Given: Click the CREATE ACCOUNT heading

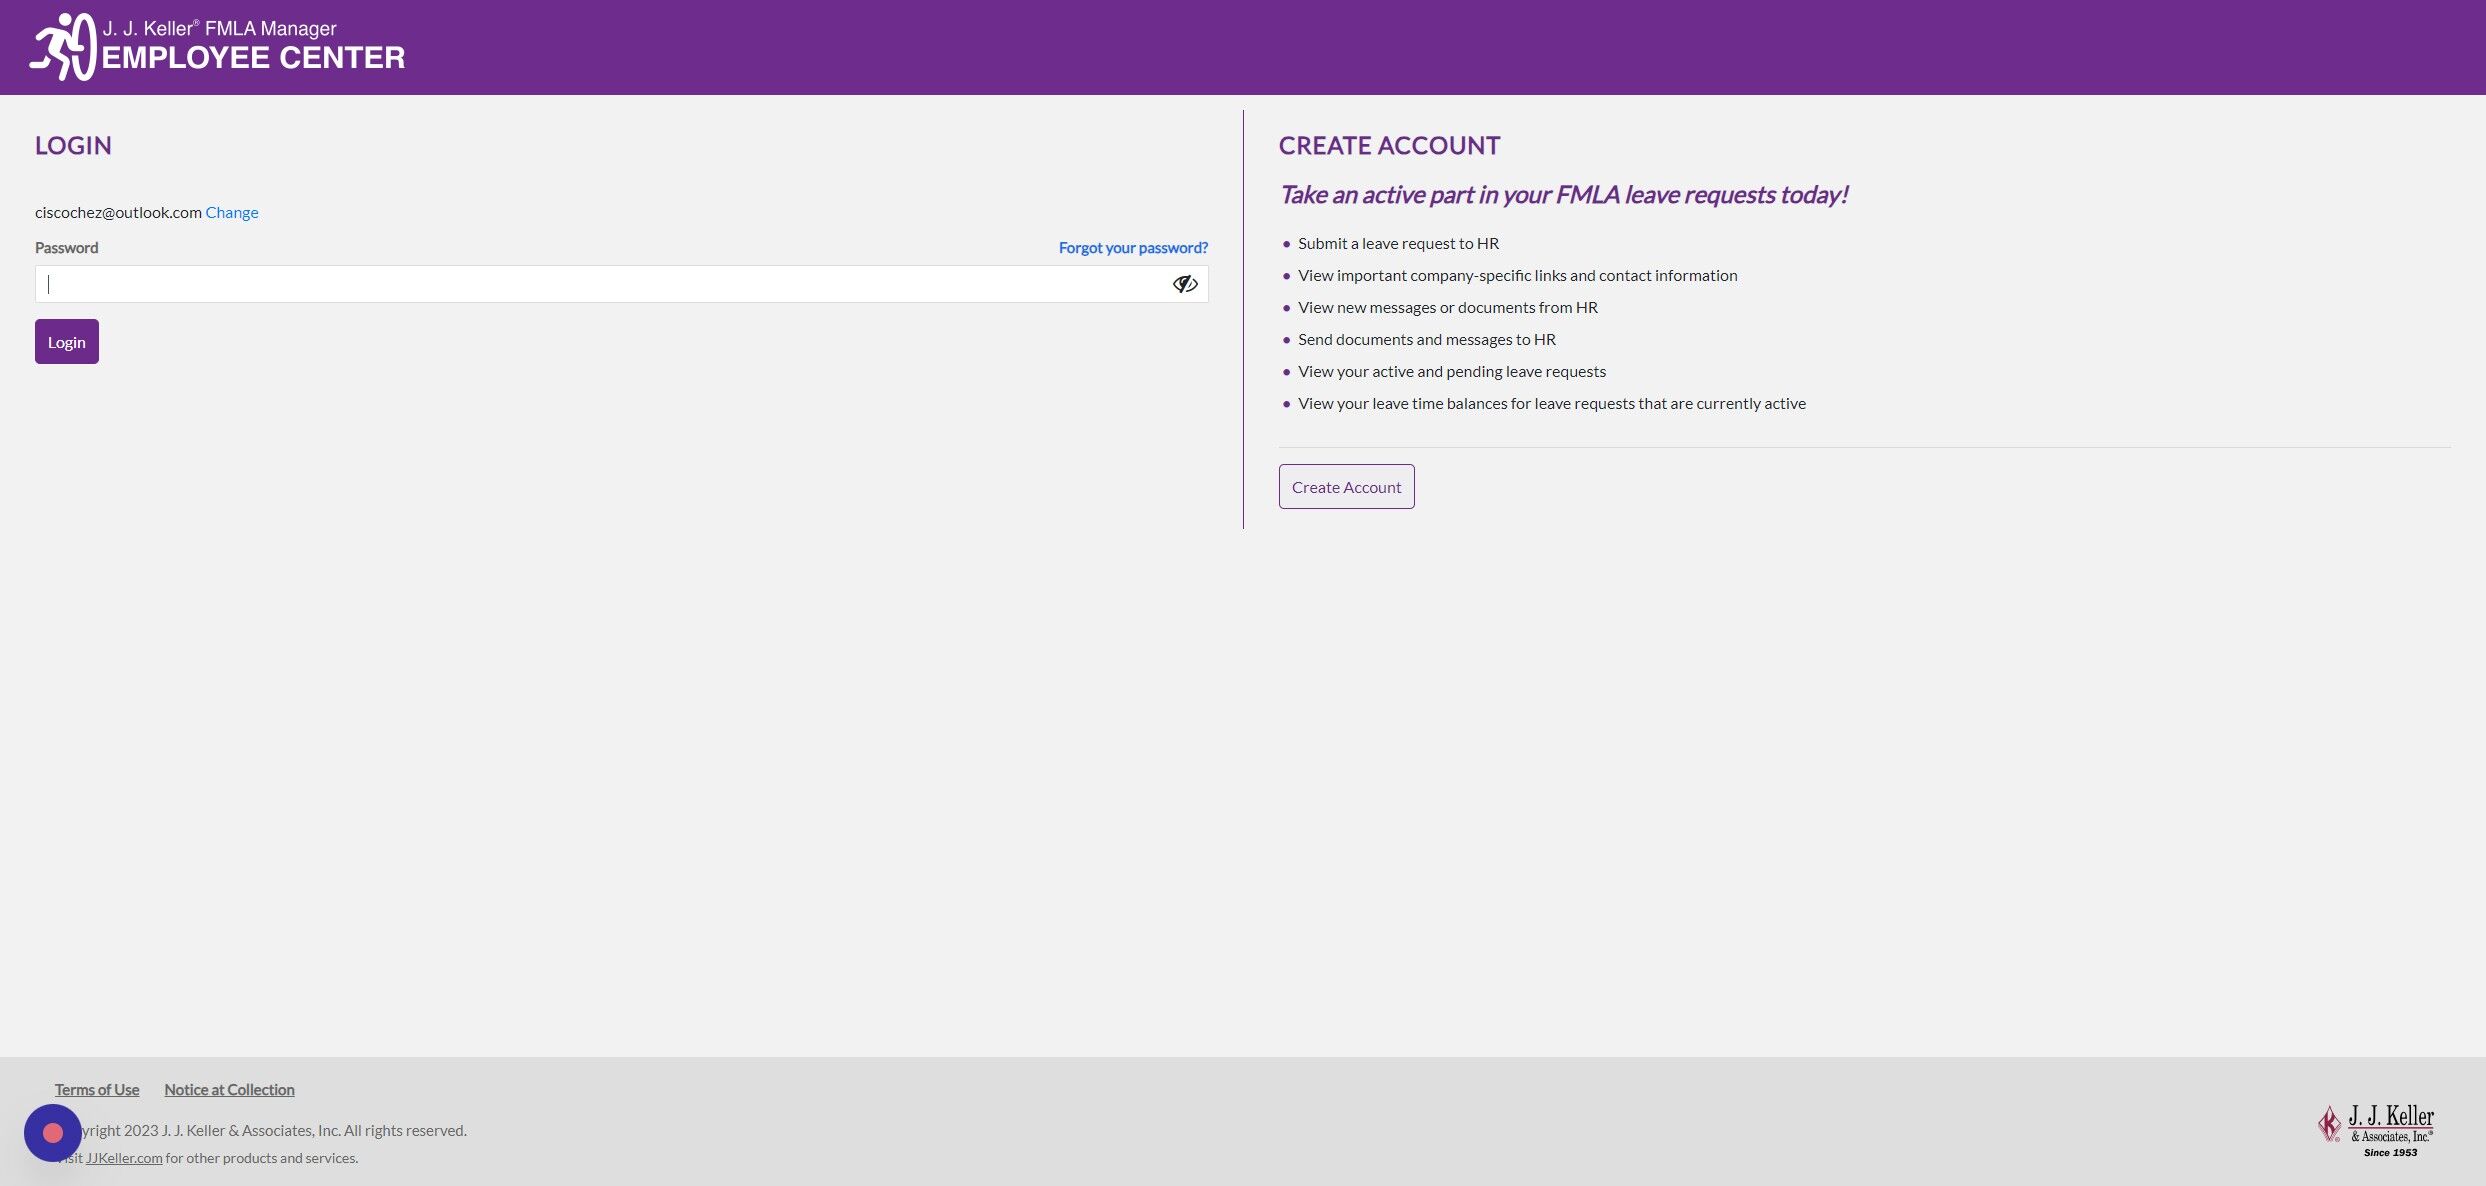Looking at the screenshot, I should pyautogui.click(x=1389, y=146).
